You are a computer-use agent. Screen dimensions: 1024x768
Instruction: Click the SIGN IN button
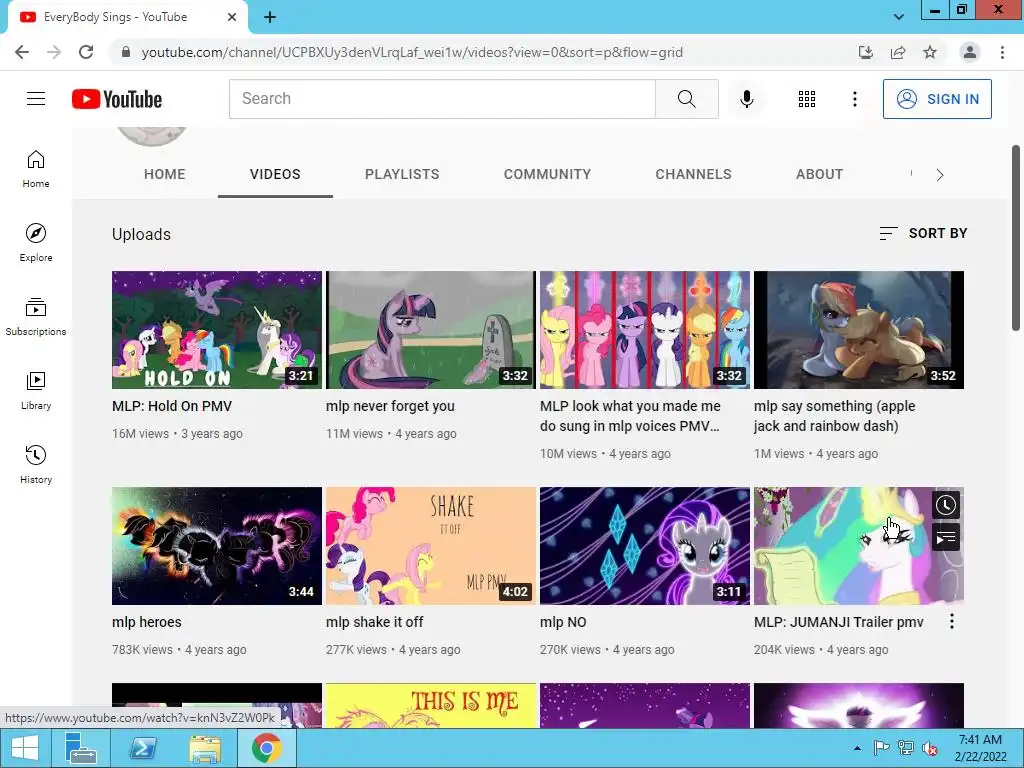[937, 99]
